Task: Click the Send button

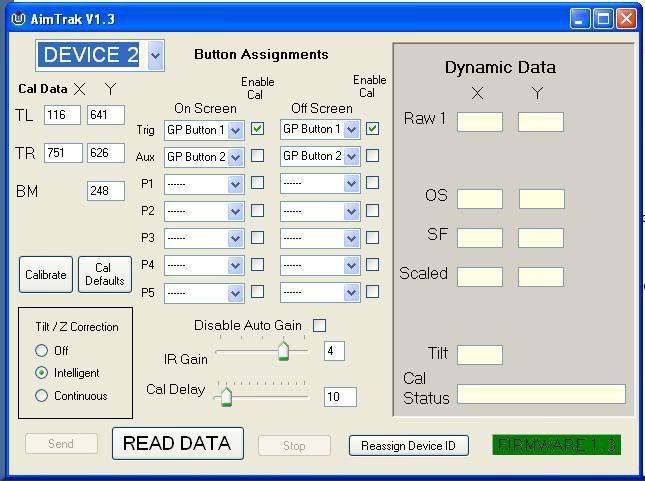Action: pyautogui.click(x=61, y=444)
